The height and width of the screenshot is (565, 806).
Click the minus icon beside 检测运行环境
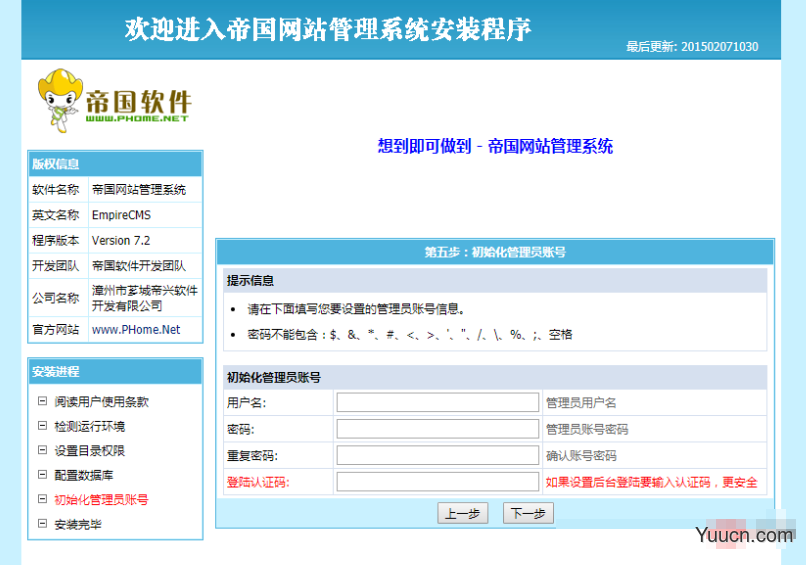[43, 426]
